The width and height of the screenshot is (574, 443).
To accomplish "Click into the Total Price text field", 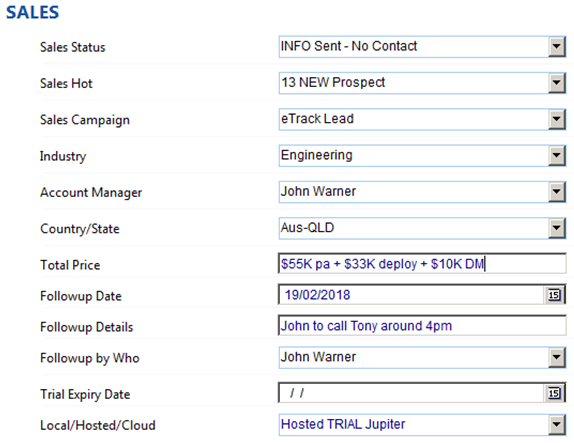I will tap(422, 264).
